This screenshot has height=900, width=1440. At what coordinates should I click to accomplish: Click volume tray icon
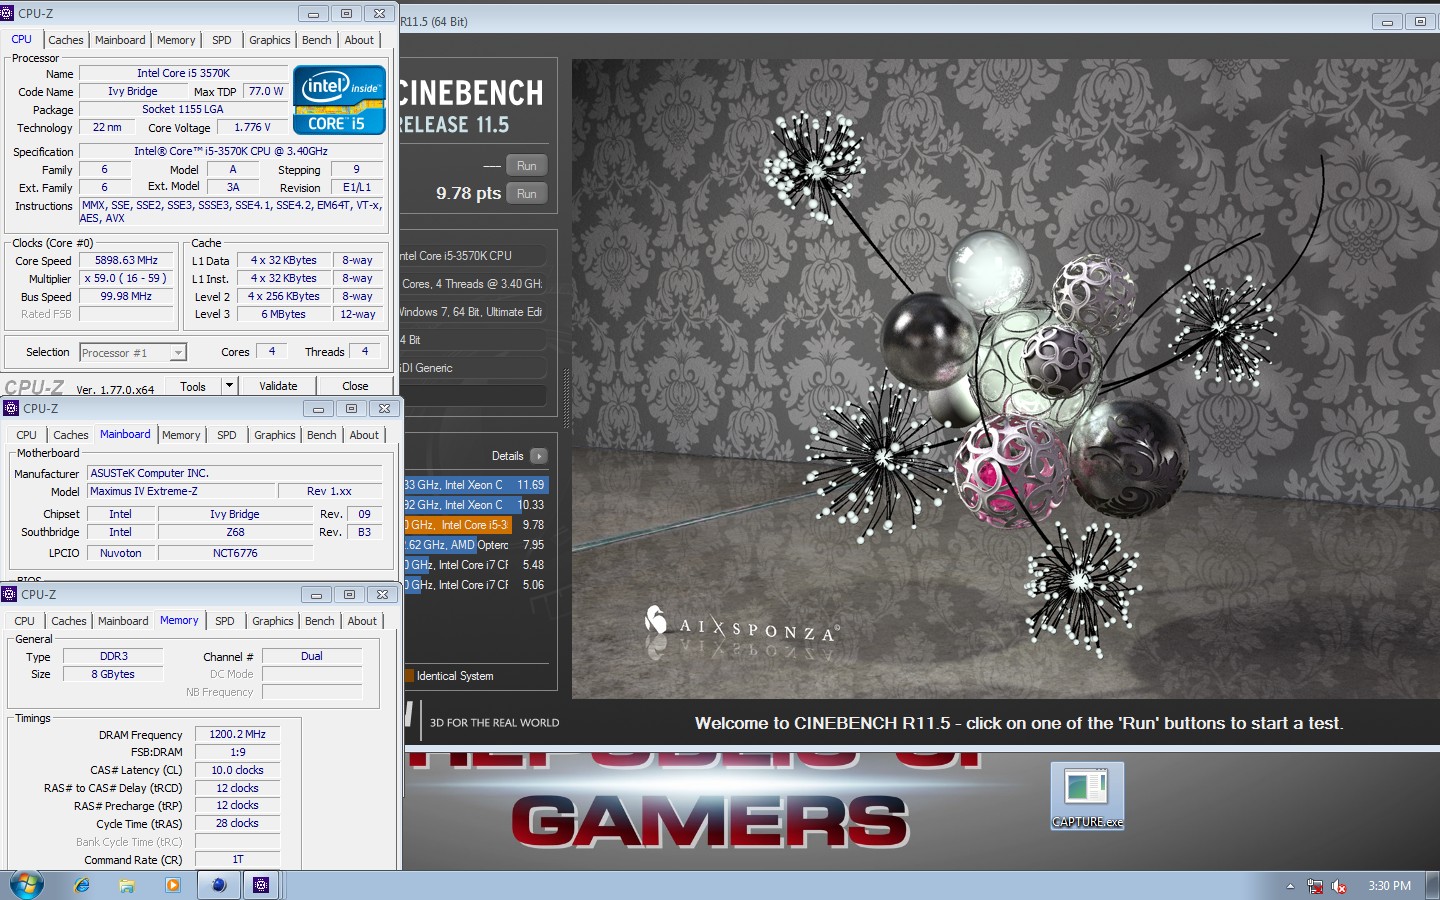pos(1339,886)
